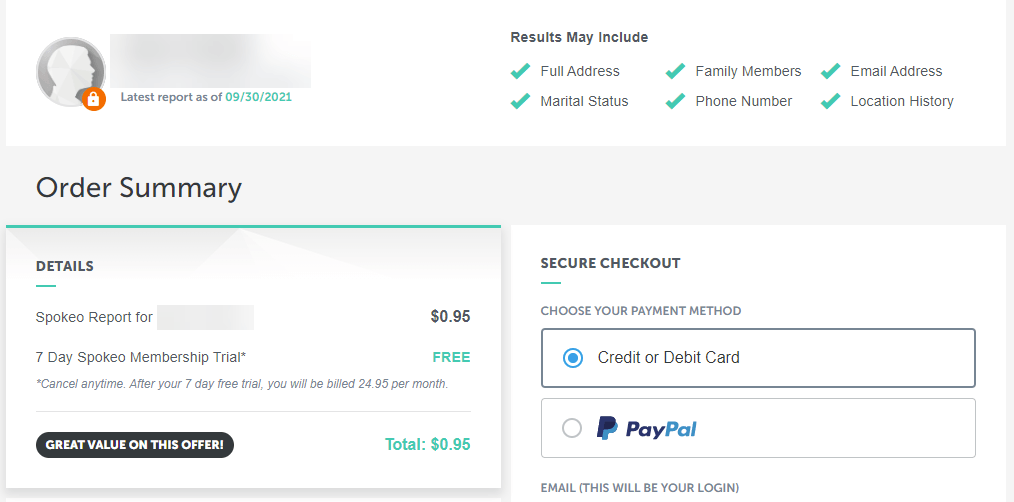Image resolution: width=1014 pixels, height=502 pixels.
Task: Select the PayPal radio button
Action: click(572, 428)
